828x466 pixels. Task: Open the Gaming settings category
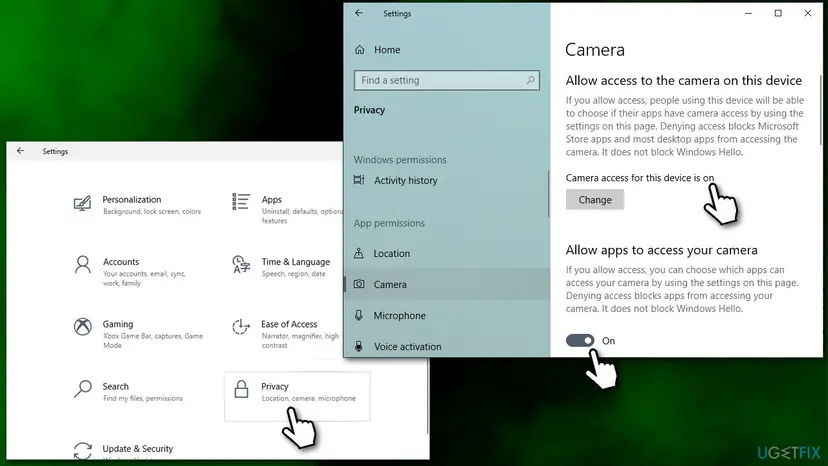(x=138, y=333)
